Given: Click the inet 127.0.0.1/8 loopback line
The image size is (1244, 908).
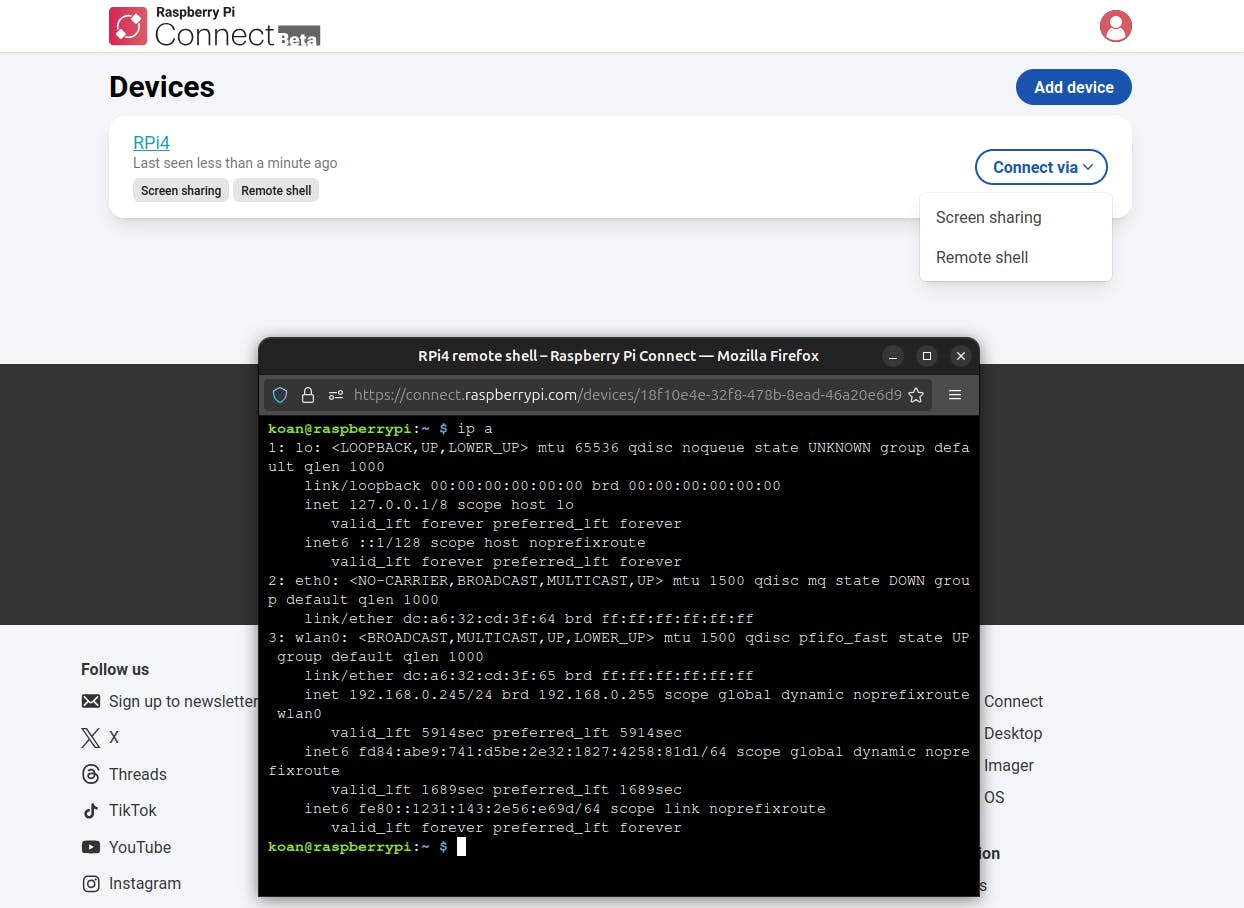Looking at the screenshot, I should click(x=439, y=505).
